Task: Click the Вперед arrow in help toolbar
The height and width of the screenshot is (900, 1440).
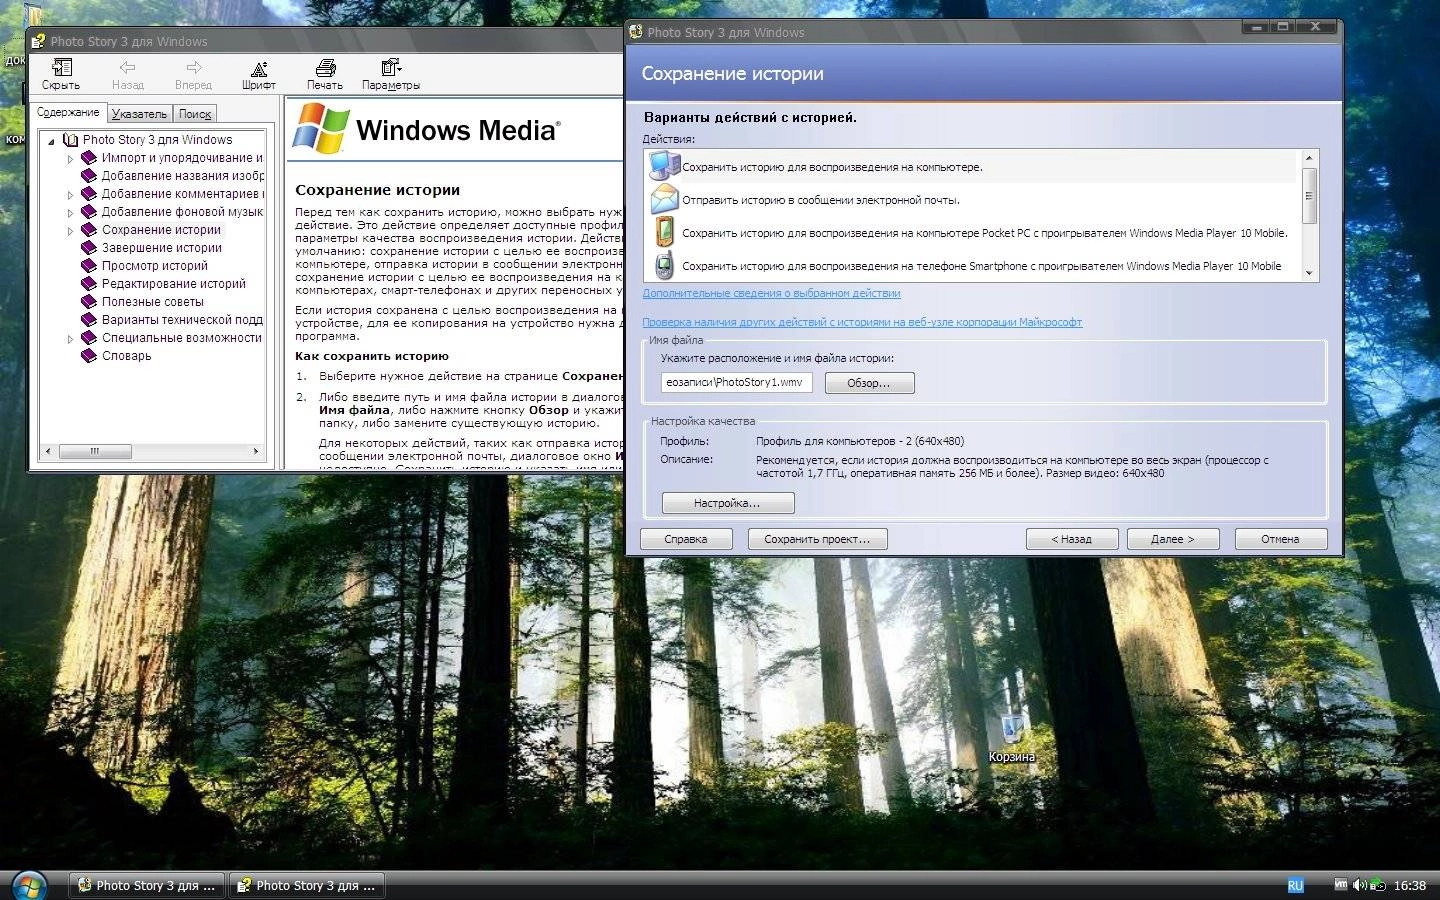Action: coord(194,68)
